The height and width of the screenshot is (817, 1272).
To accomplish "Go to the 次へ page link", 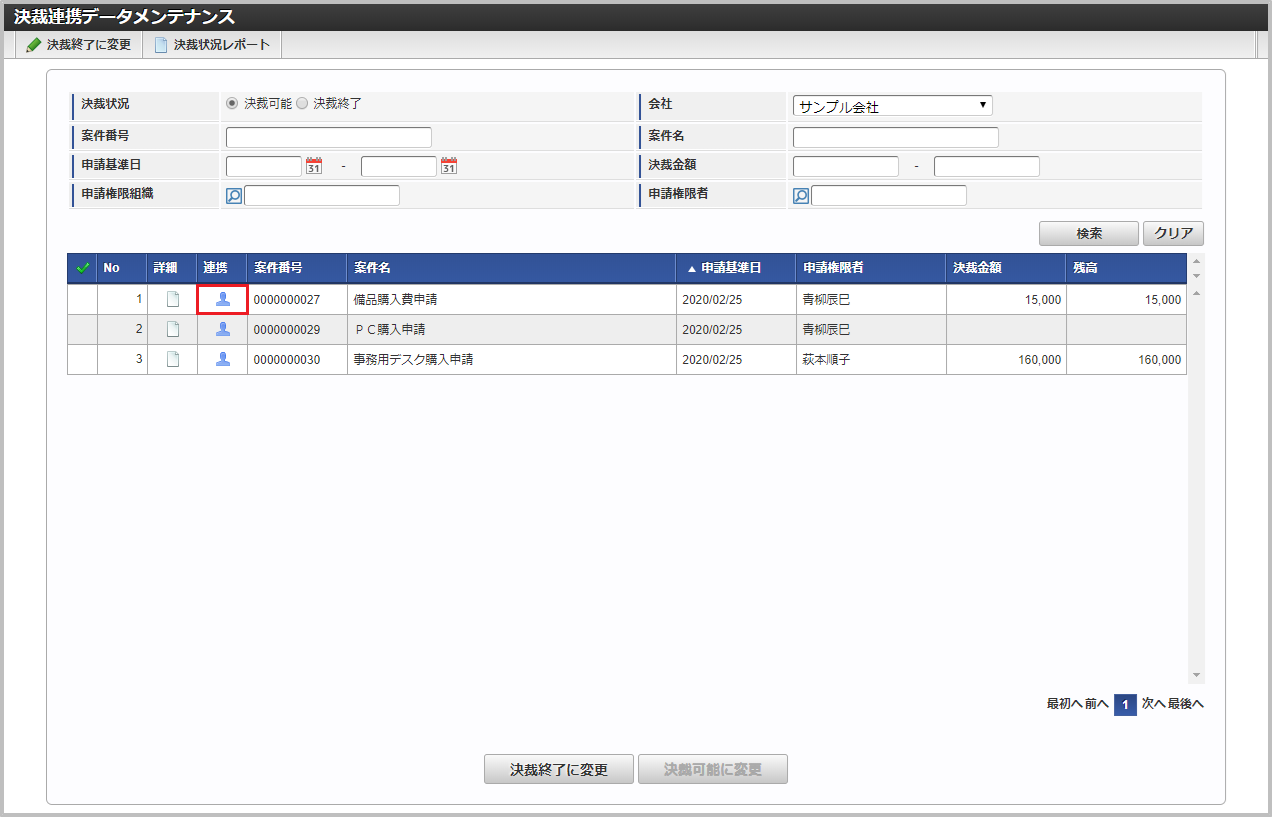I will (1152, 704).
